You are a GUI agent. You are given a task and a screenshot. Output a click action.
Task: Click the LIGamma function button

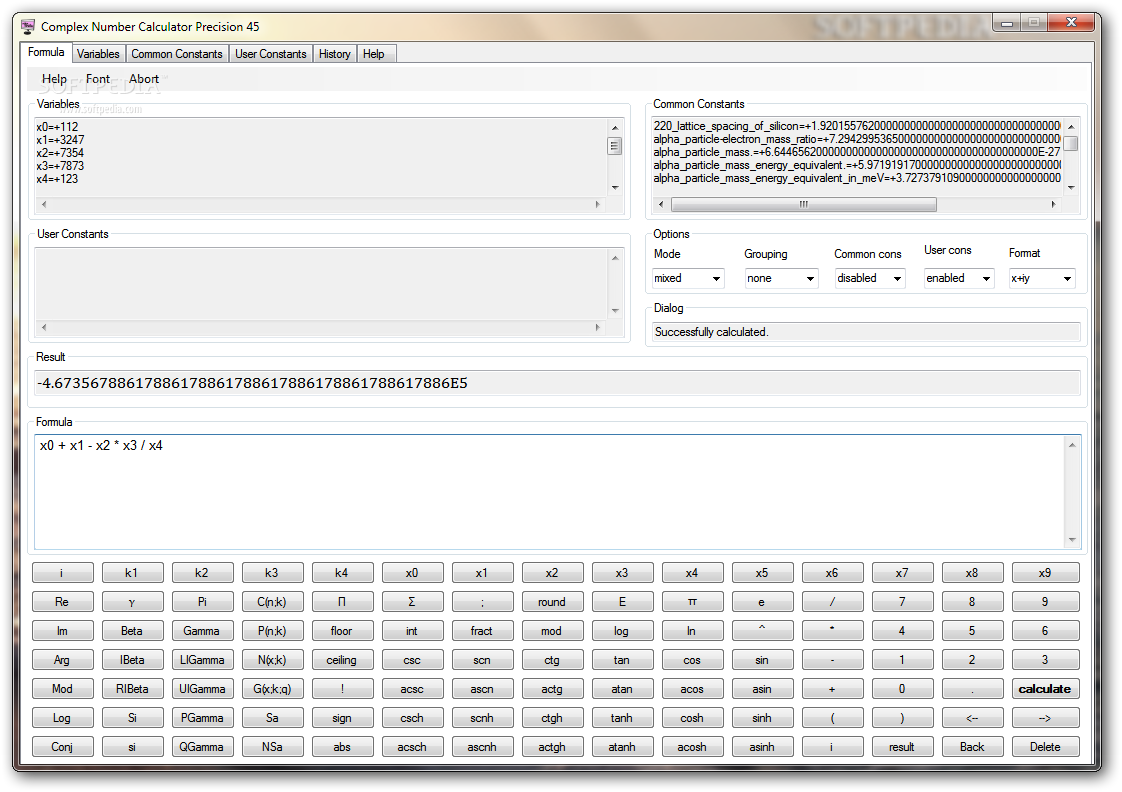(202, 660)
